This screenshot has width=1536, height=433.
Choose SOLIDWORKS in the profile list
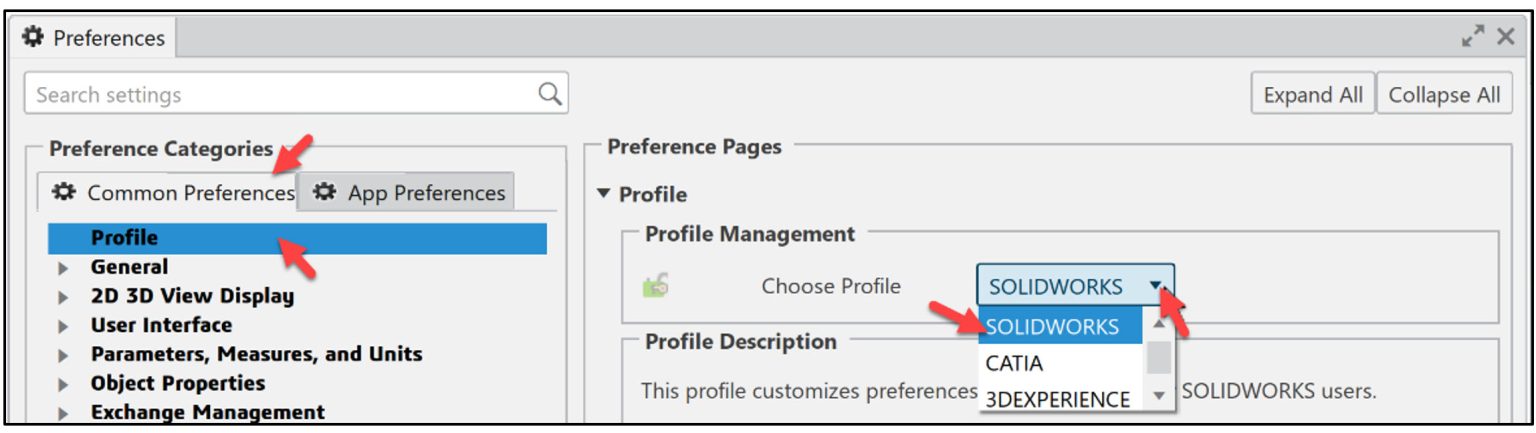(x=1052, y=327)
